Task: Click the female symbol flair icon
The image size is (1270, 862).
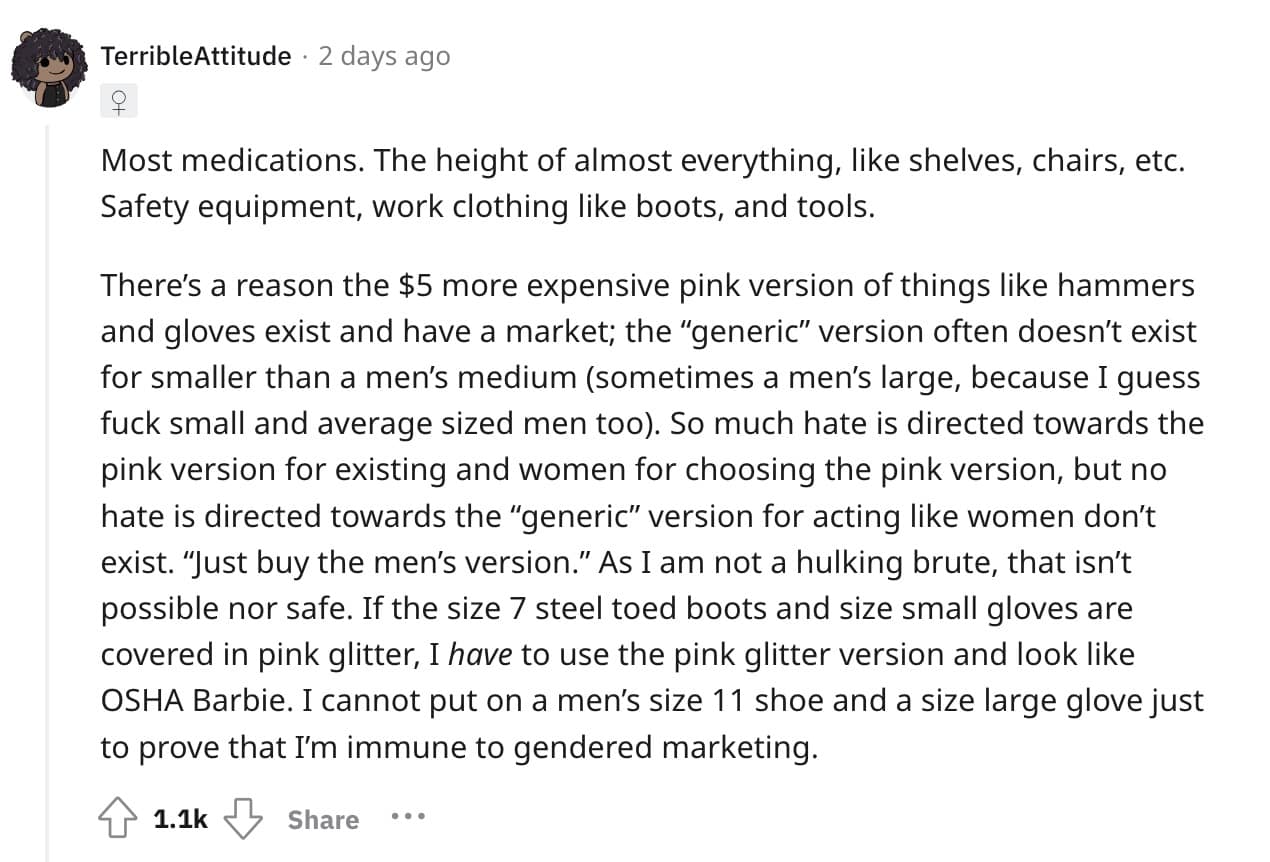Action: tap(119, 101)
